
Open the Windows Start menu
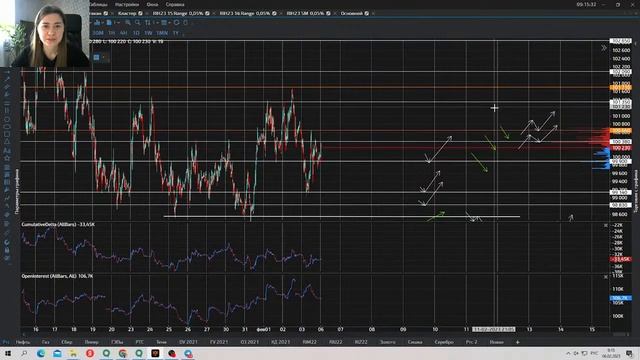8,353
